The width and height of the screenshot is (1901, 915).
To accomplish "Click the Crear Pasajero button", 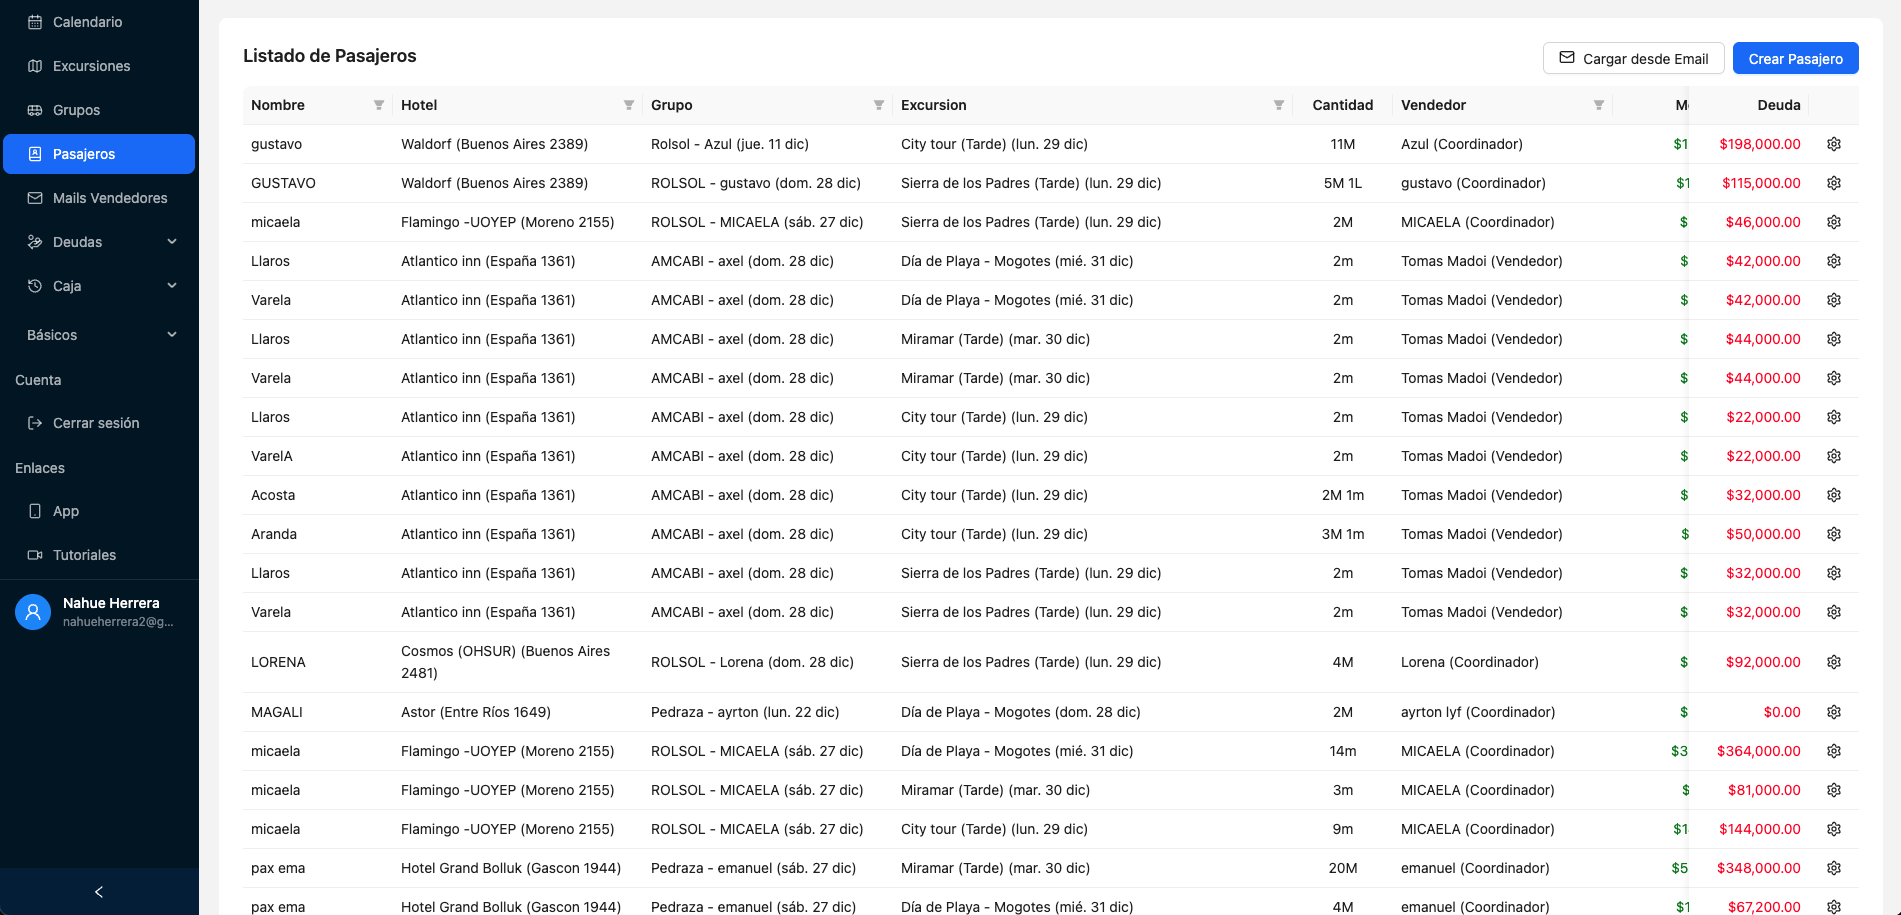I will coord(1795,59).
